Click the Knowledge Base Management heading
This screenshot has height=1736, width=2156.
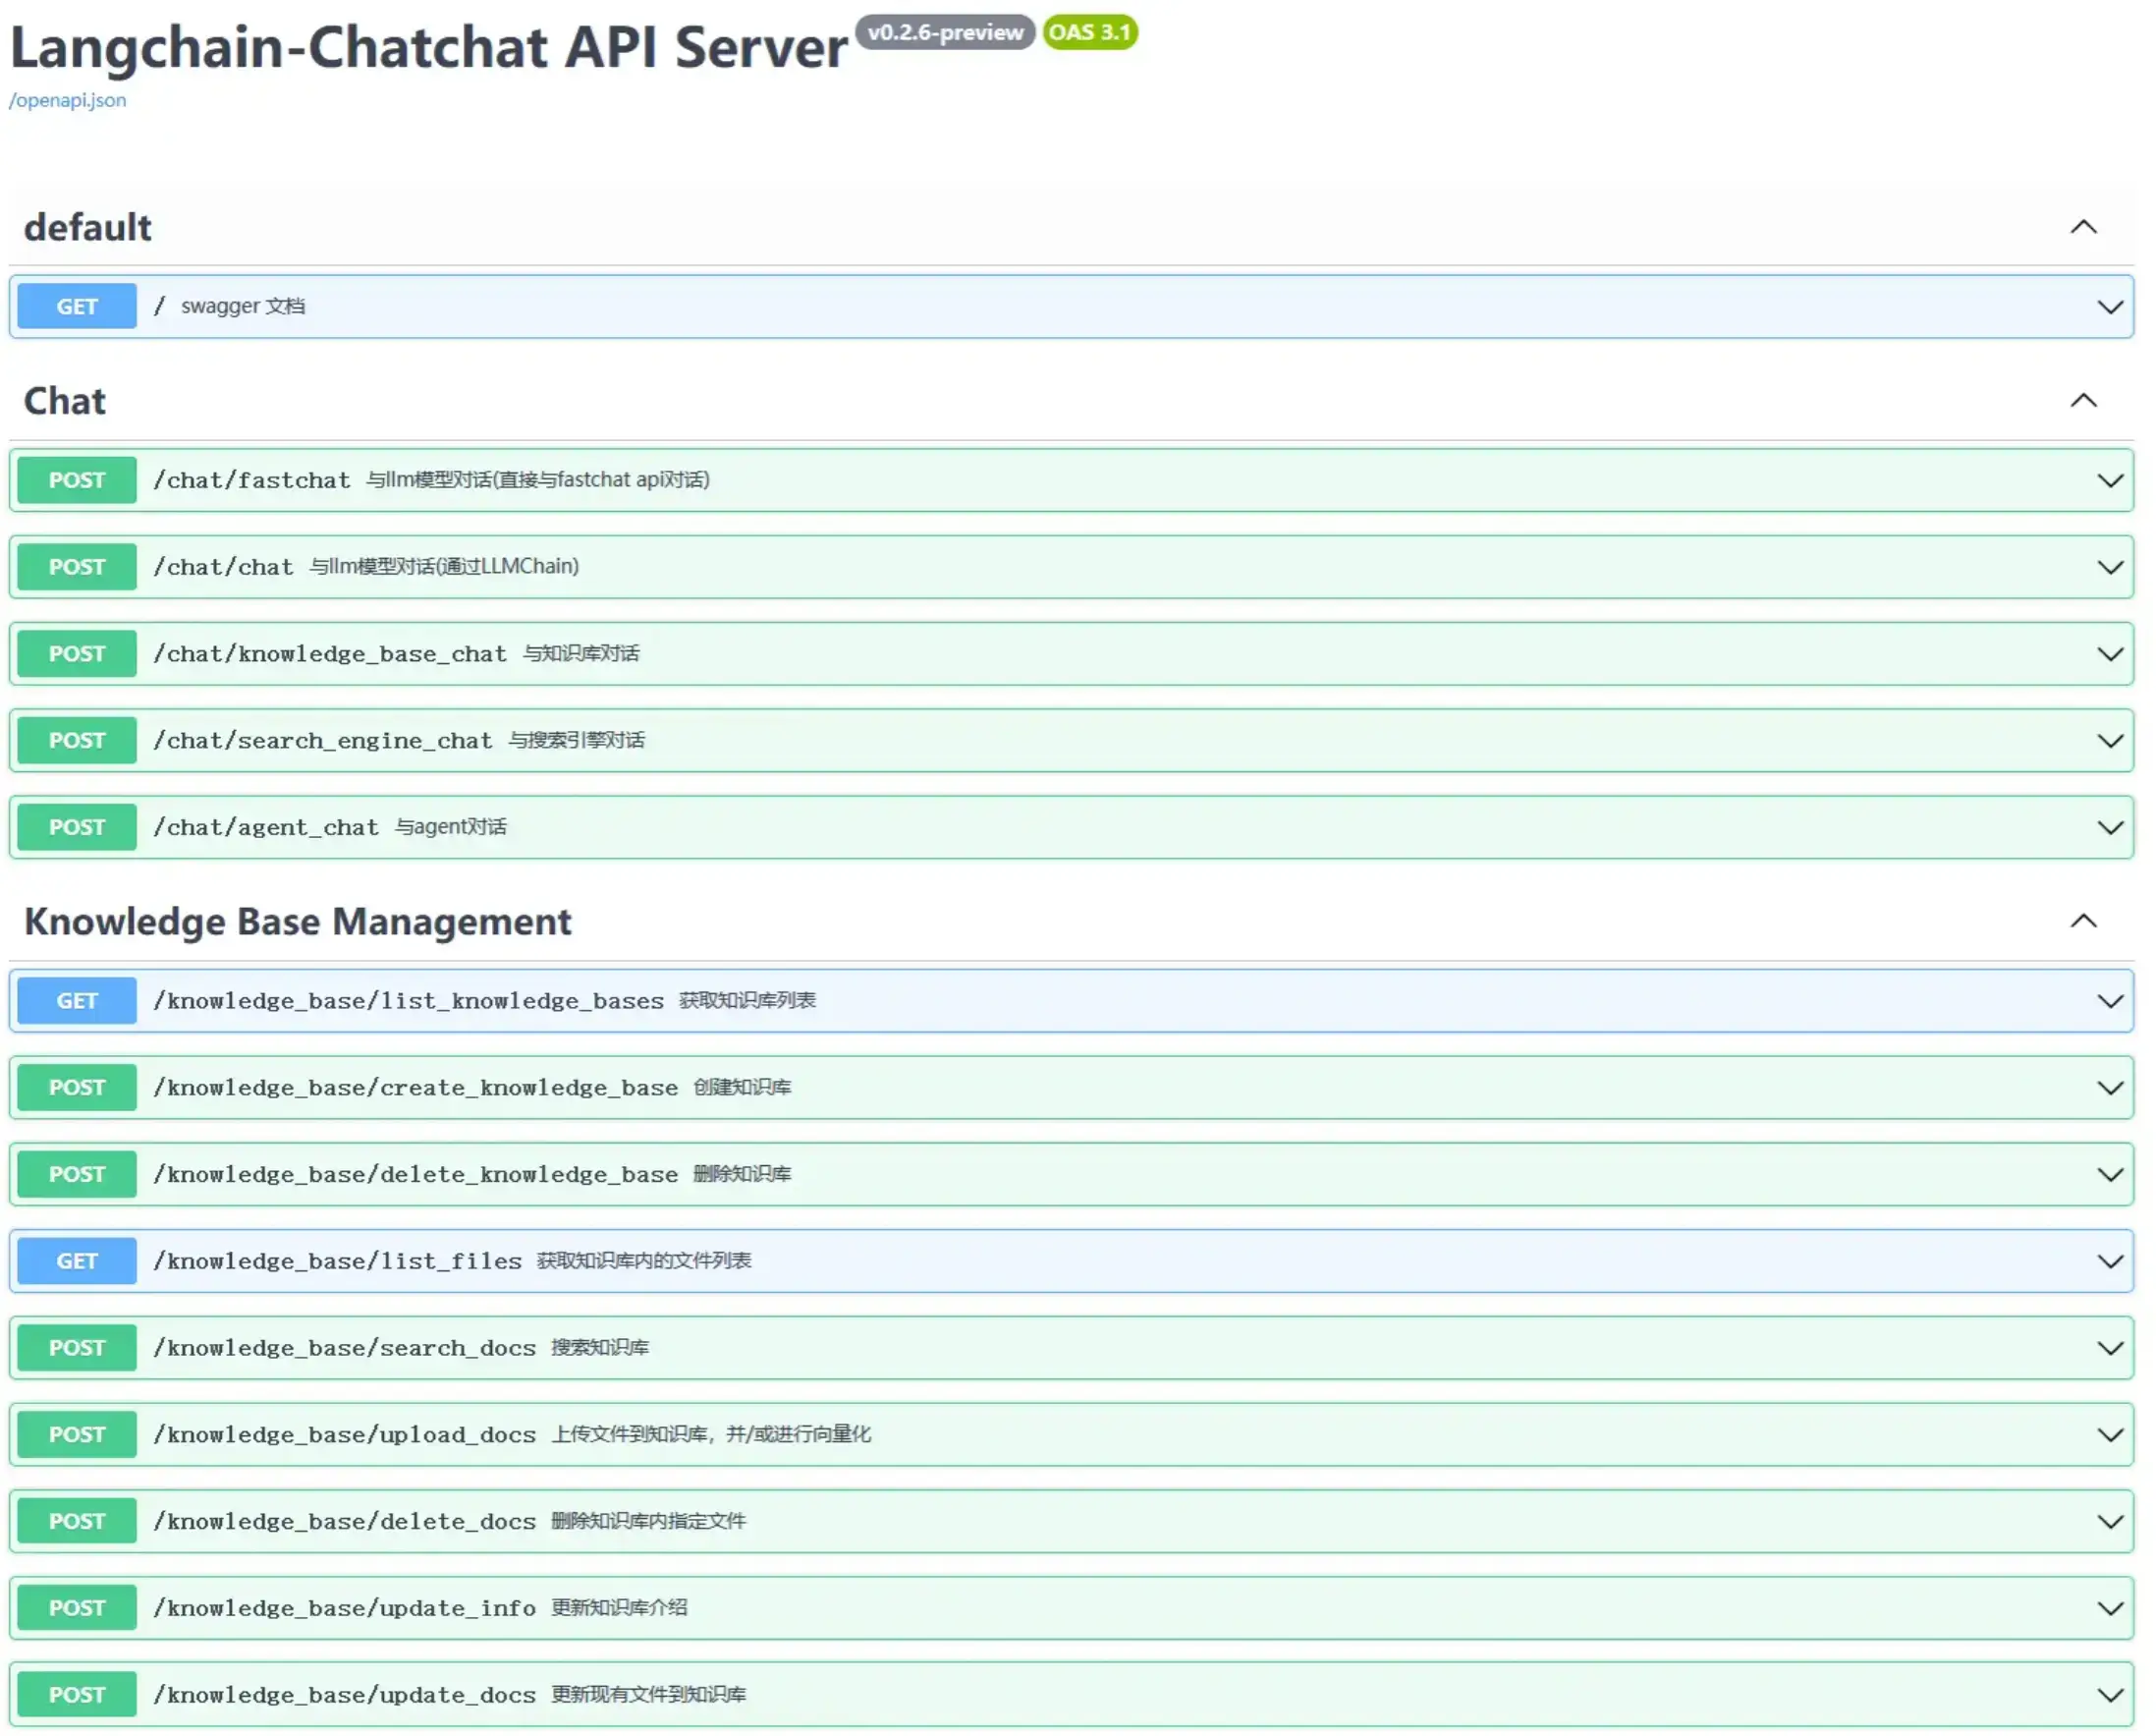click(x=298, y=921)
